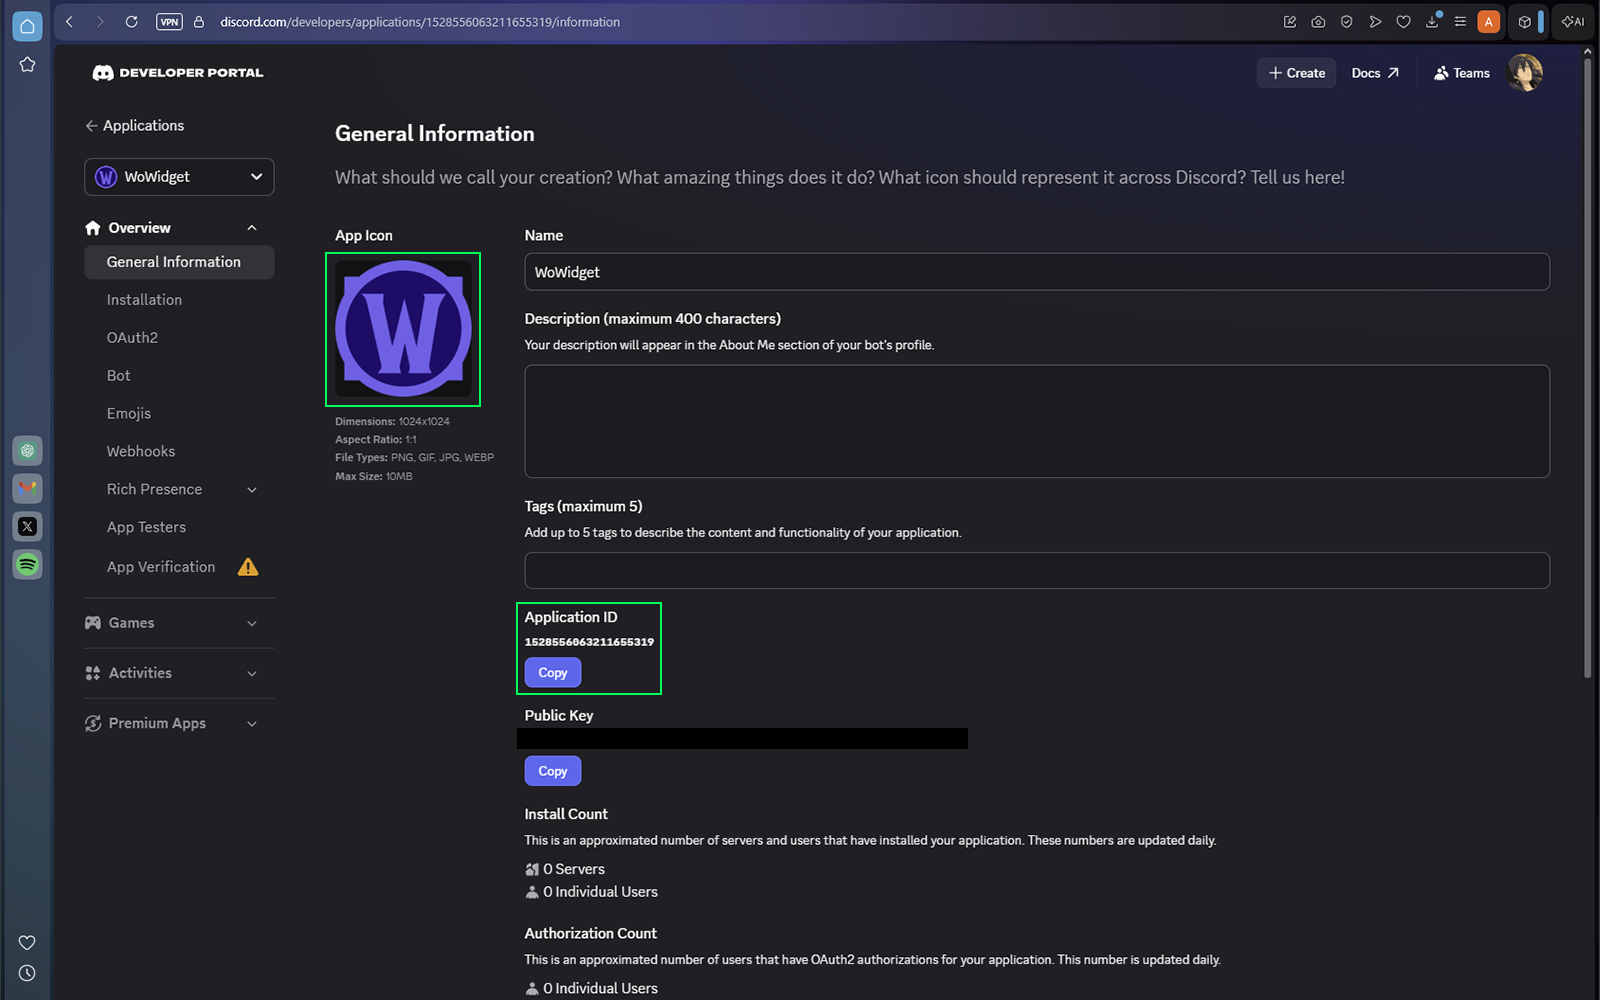This screenshot has height=1000, width=1600.
Task: Open the extensions cube icon
Action: pyautogui.click(x=1525, y=22)
